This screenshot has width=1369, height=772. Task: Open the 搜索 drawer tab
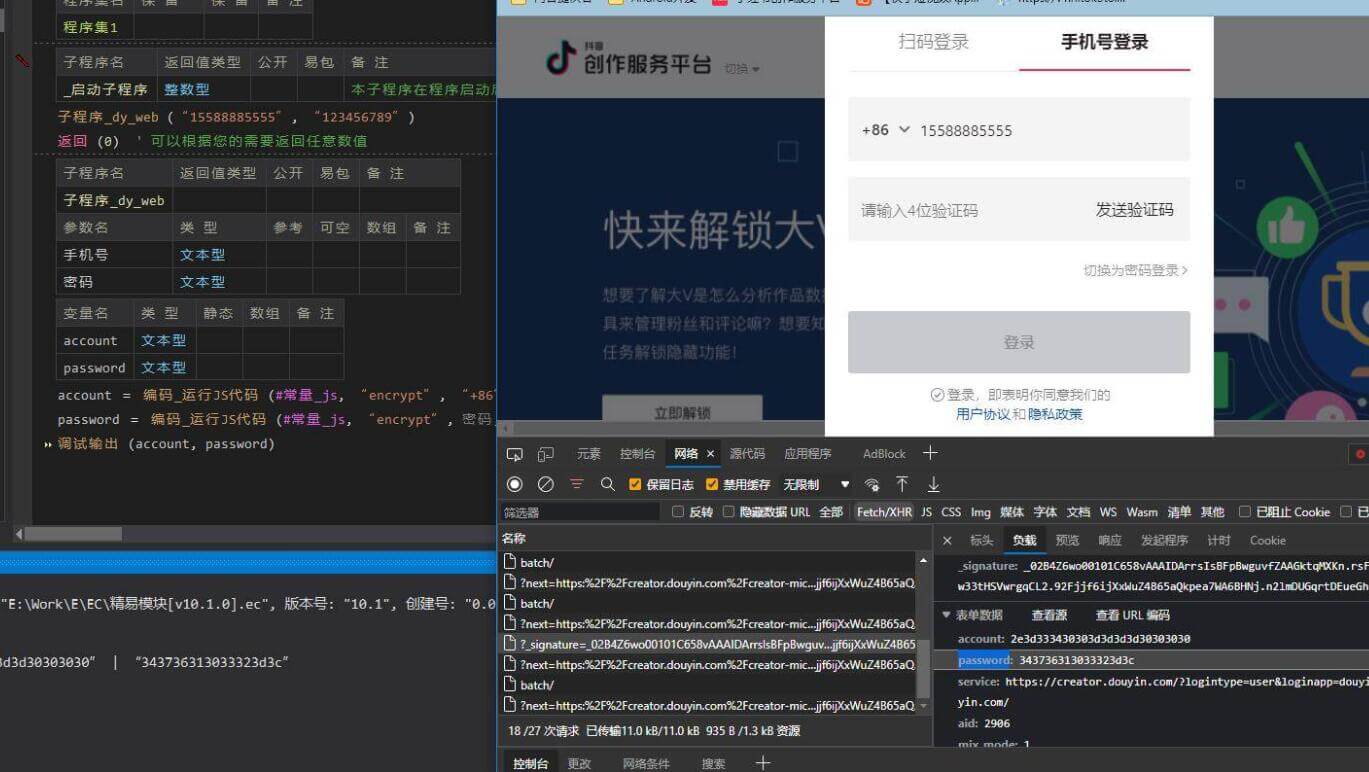click(713, 763)
